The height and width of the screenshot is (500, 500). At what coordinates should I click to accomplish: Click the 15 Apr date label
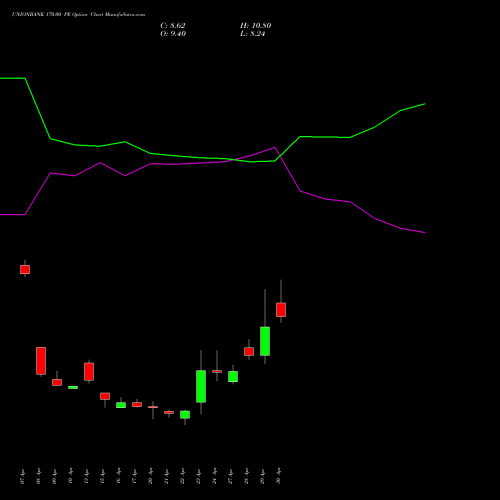coord(102,476)
